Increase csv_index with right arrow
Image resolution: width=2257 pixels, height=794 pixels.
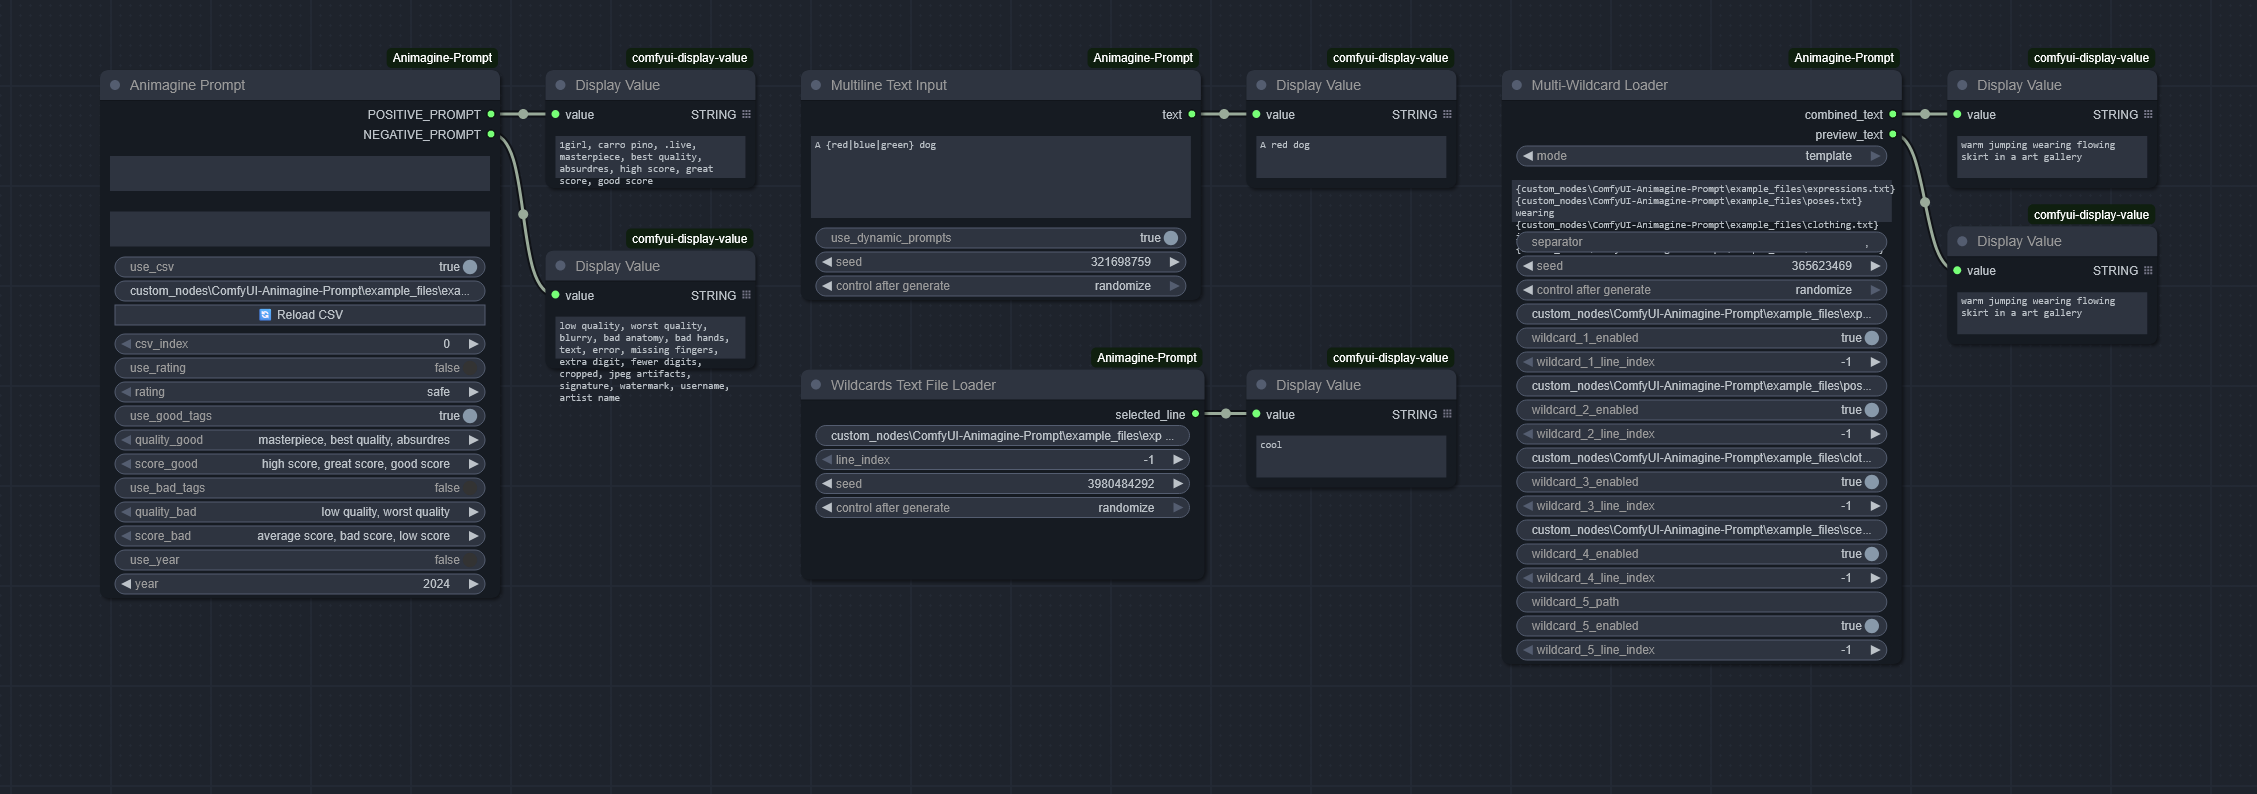[x=474, y=343]
